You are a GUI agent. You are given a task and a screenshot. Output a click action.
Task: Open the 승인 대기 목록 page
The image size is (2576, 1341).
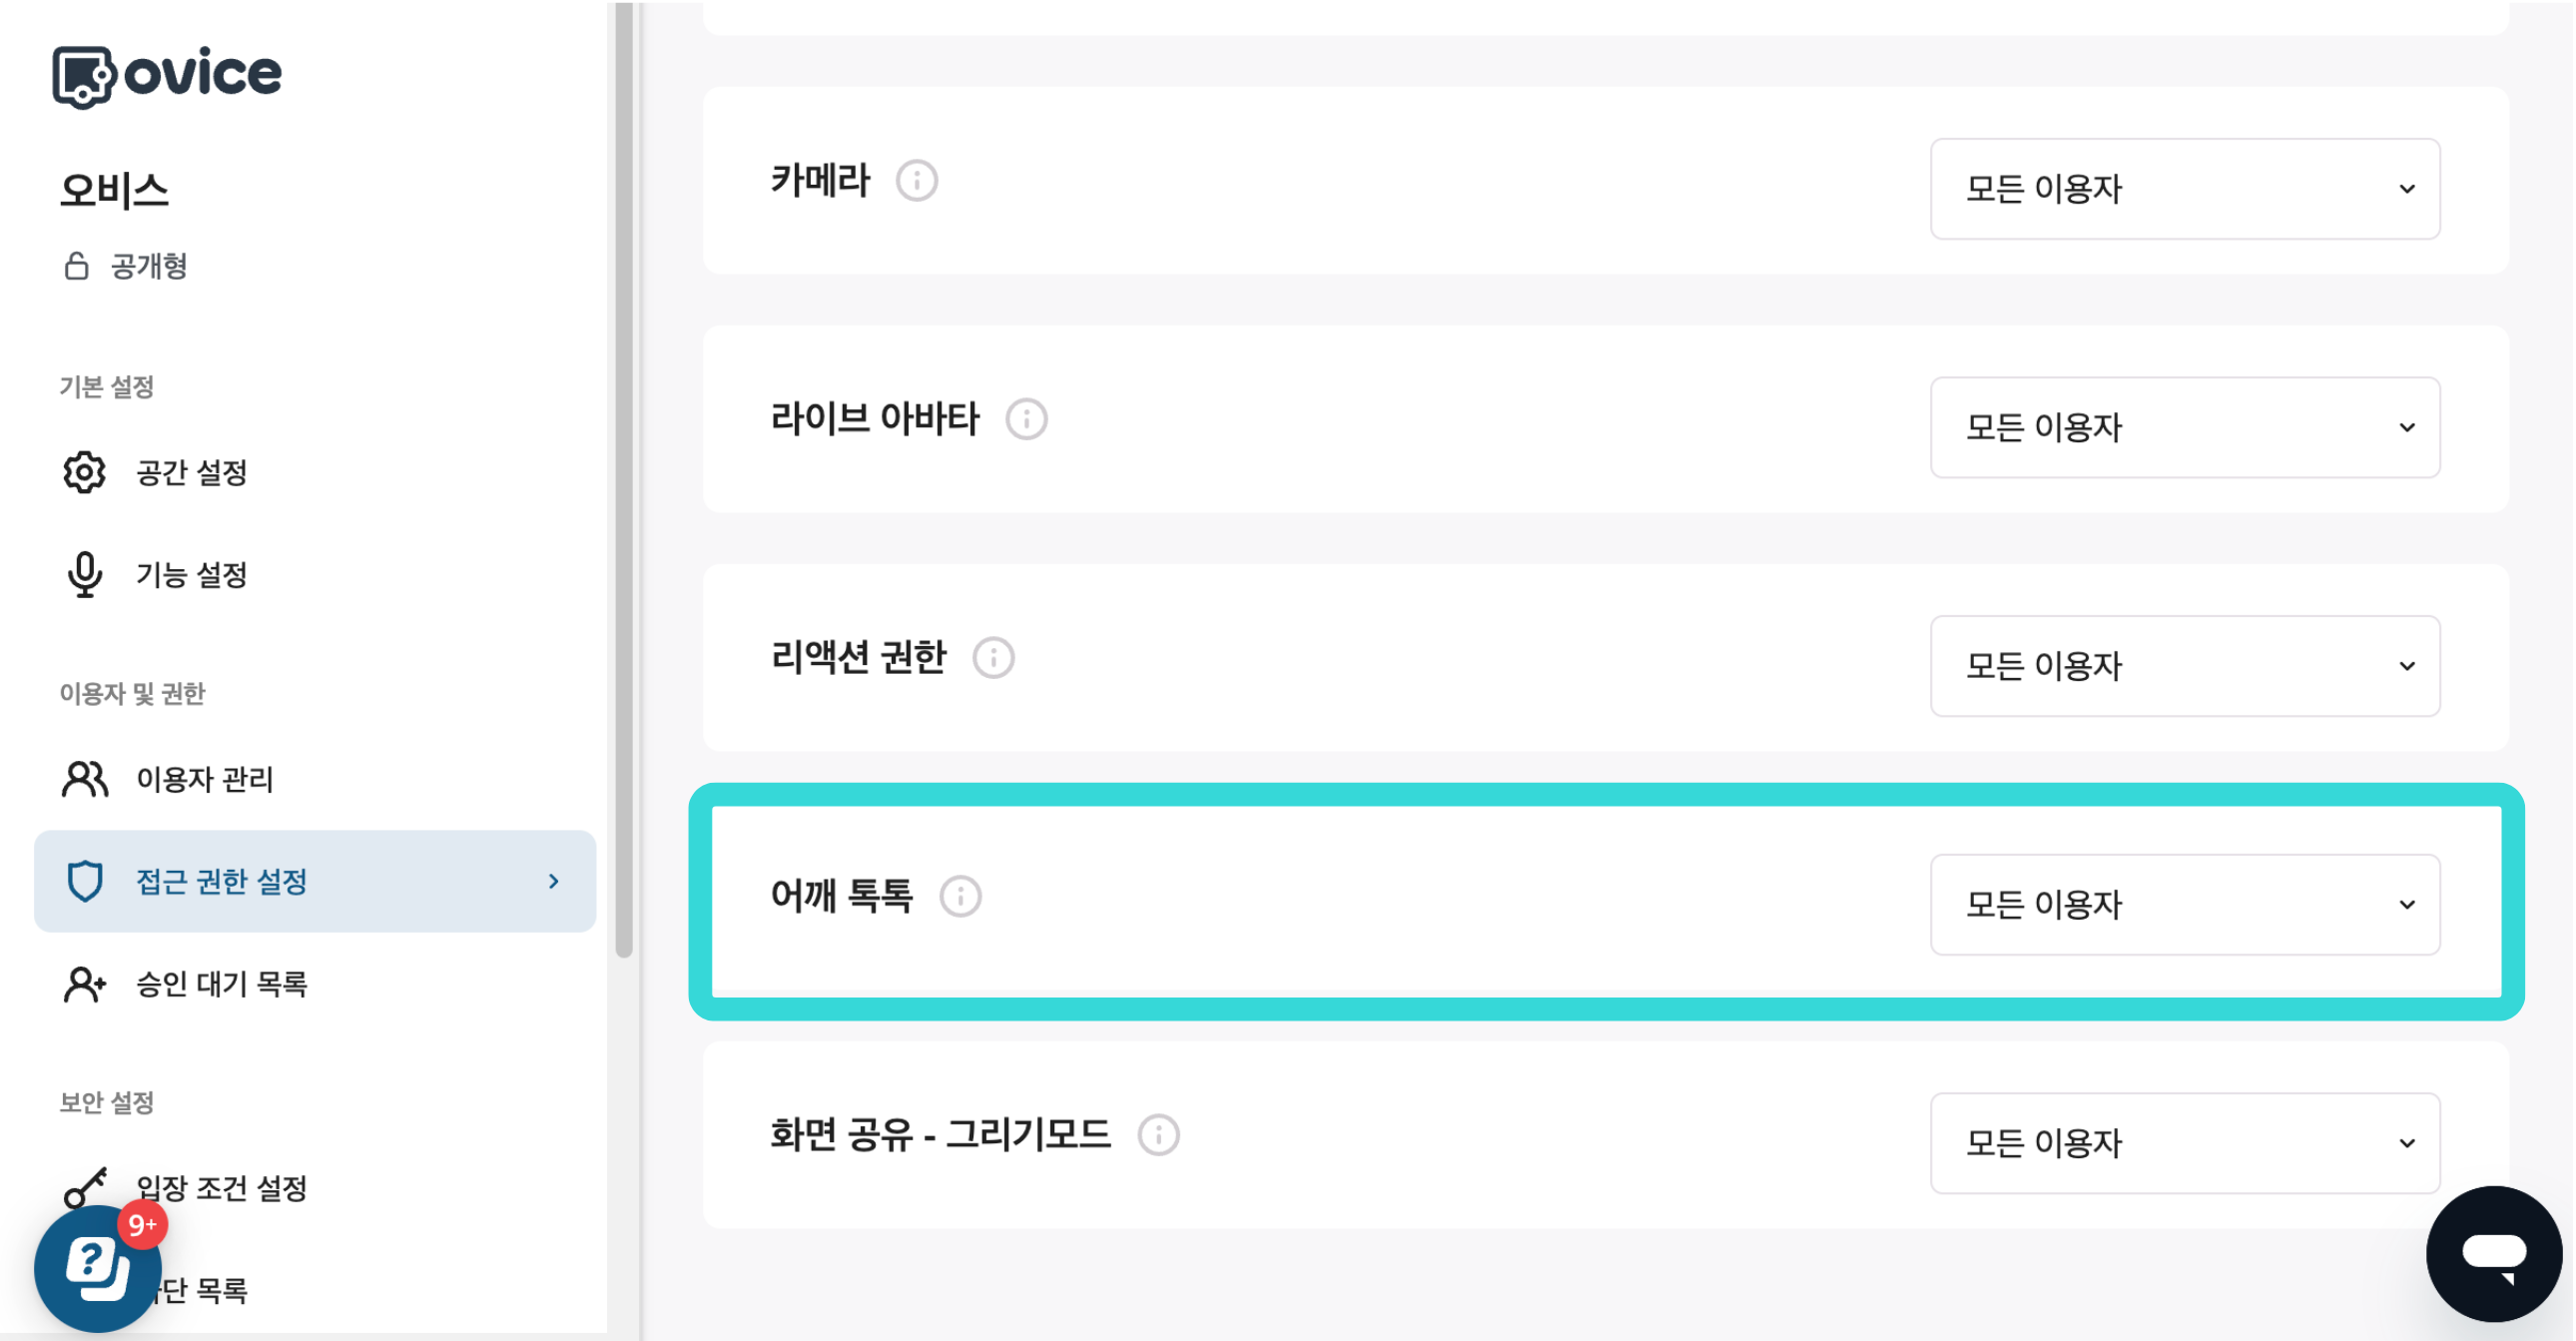pyautogui.click(x=219, y=984)
